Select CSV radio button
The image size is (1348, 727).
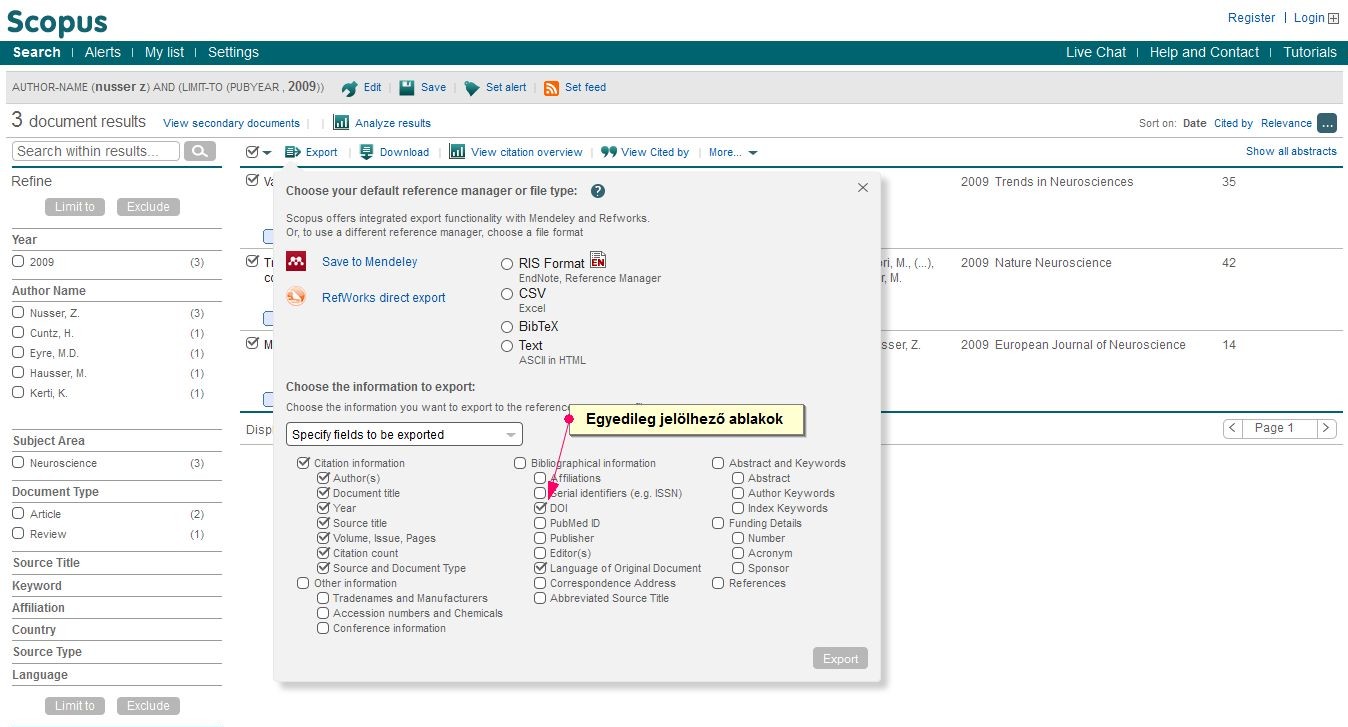[507, 294]
